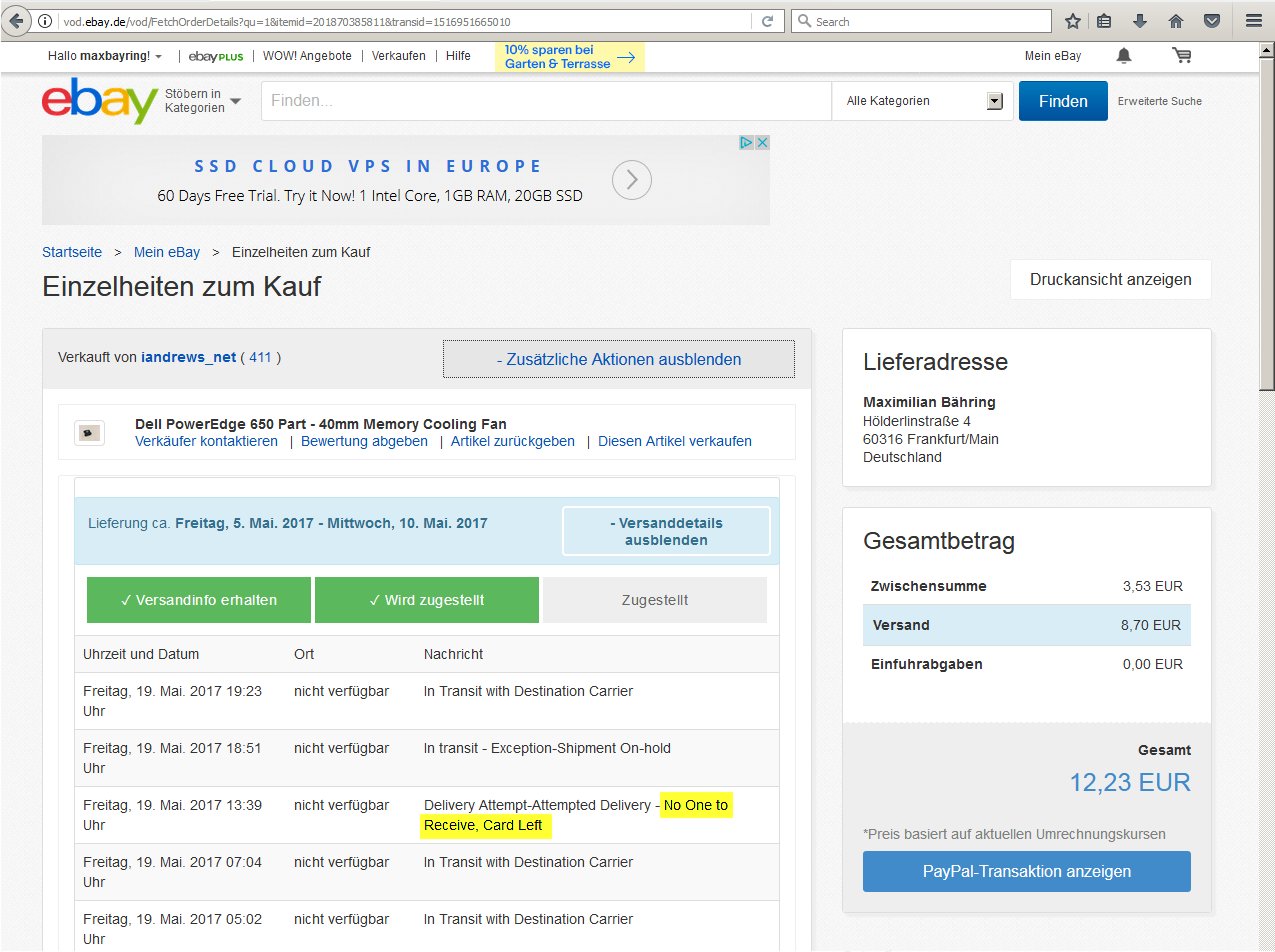Screen dimensions: 1275x952
Task: Click the ad's circular arrow button
Action: click(632, 181)
